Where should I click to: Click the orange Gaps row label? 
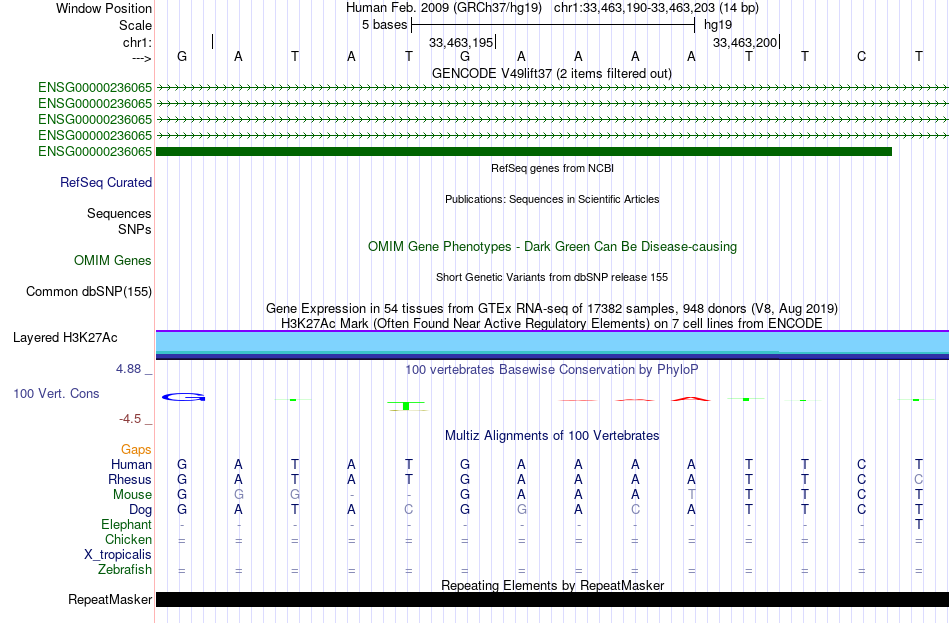[x=136, y=450]
